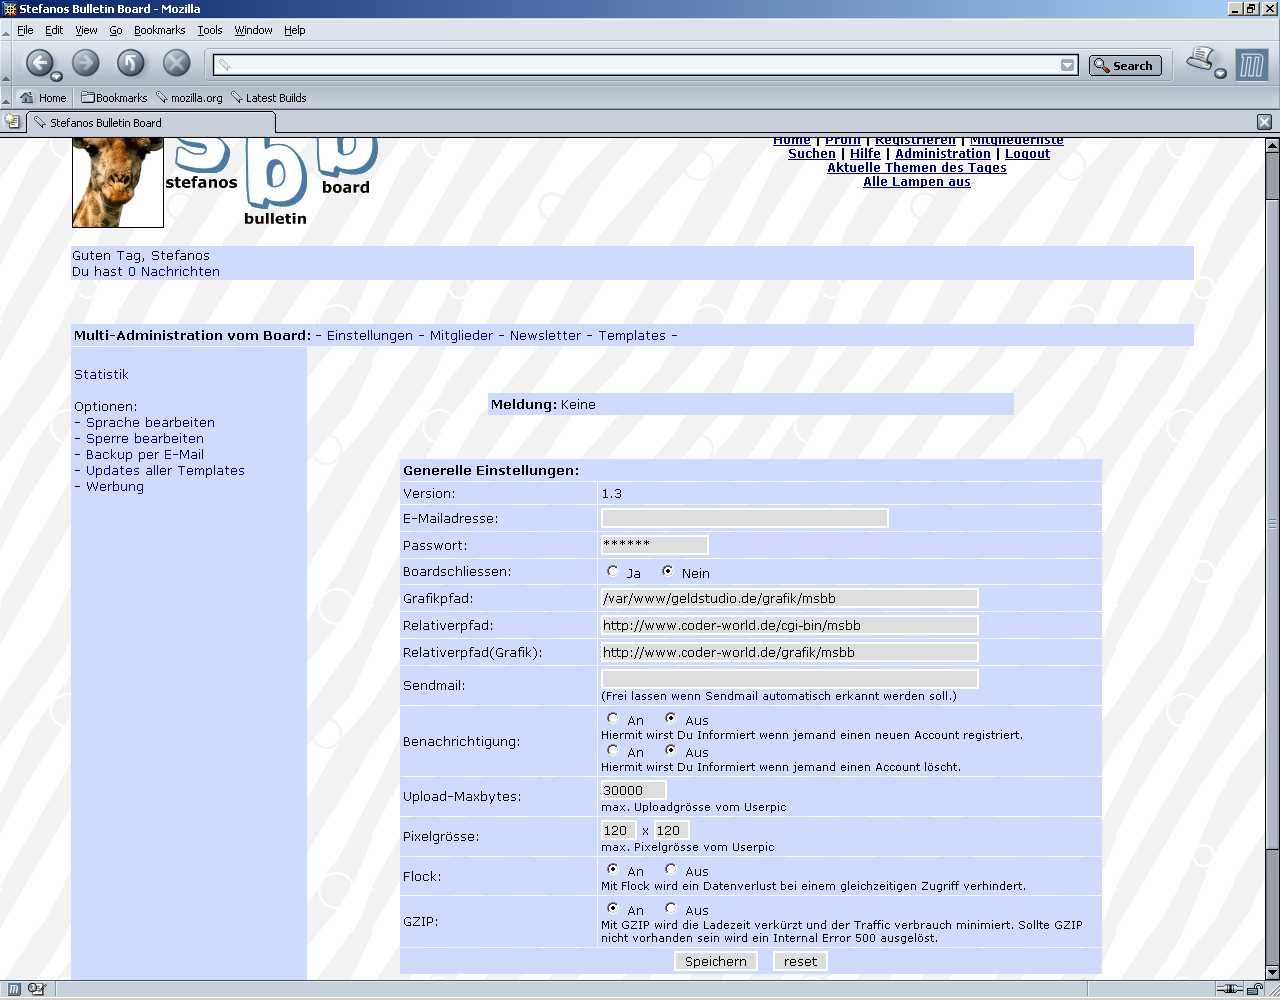
Task: Select the Stefanos Bulletin Board tab
Action: click(150, 123)
